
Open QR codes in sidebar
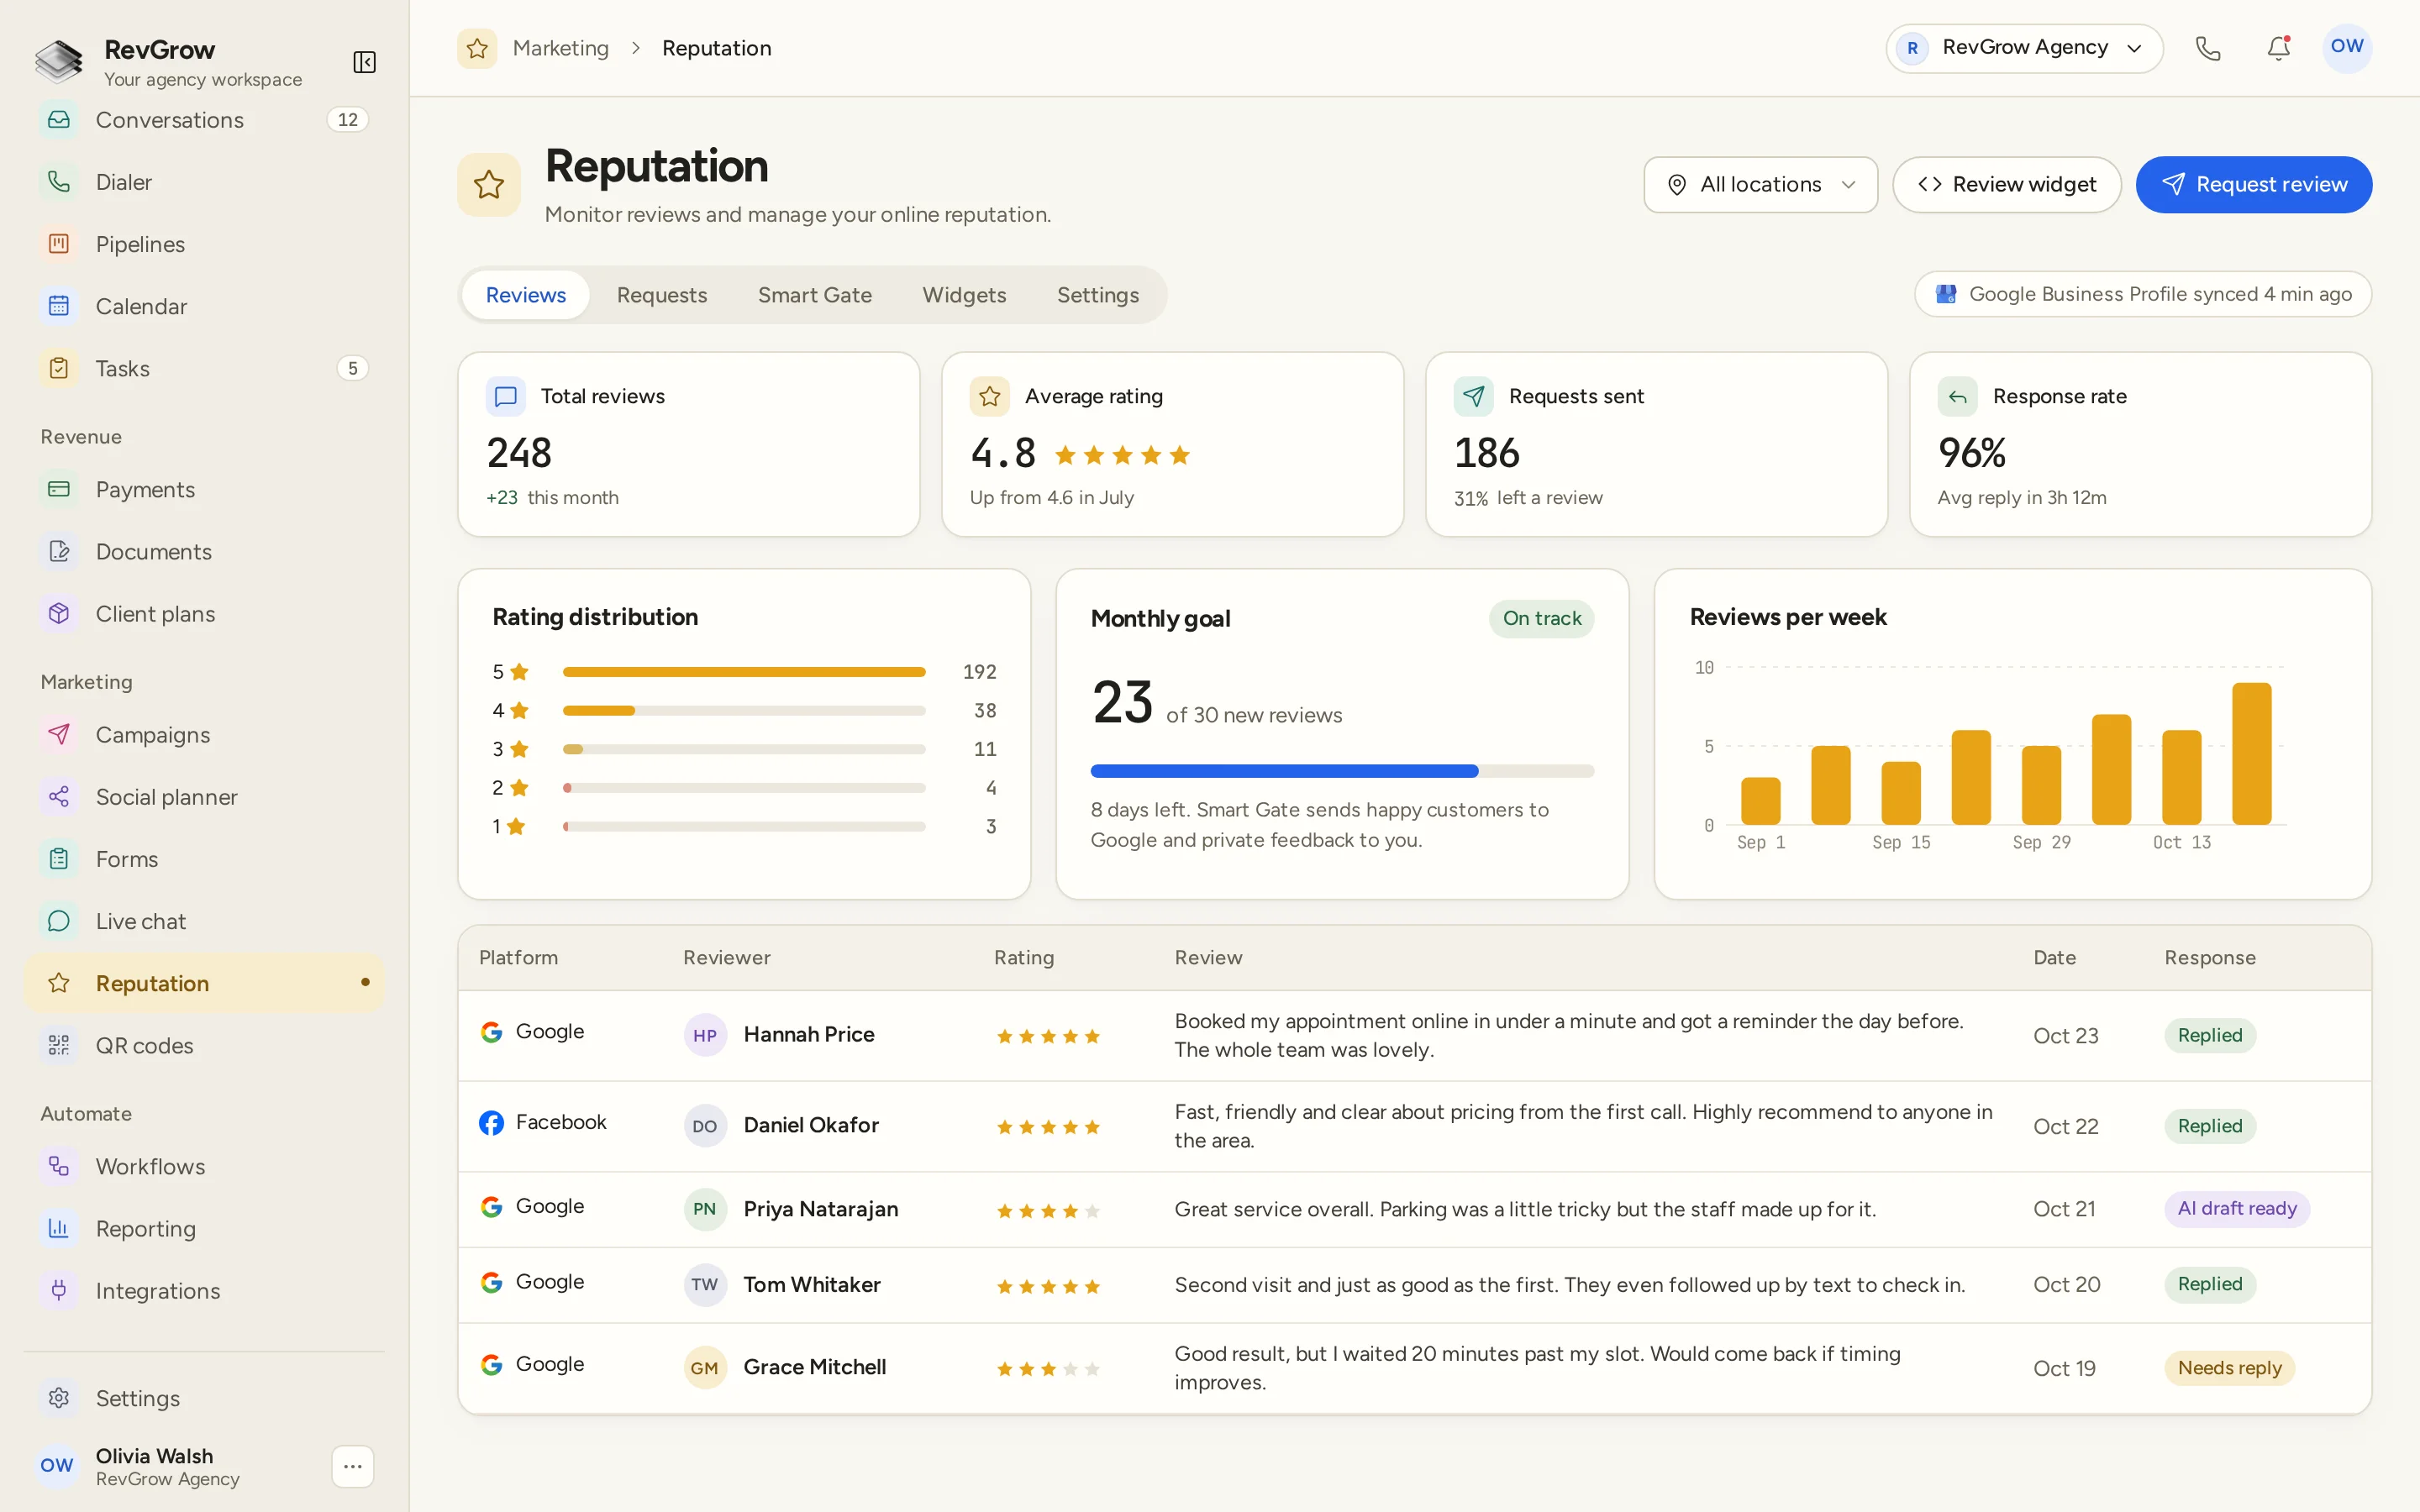coord(204,1045)
